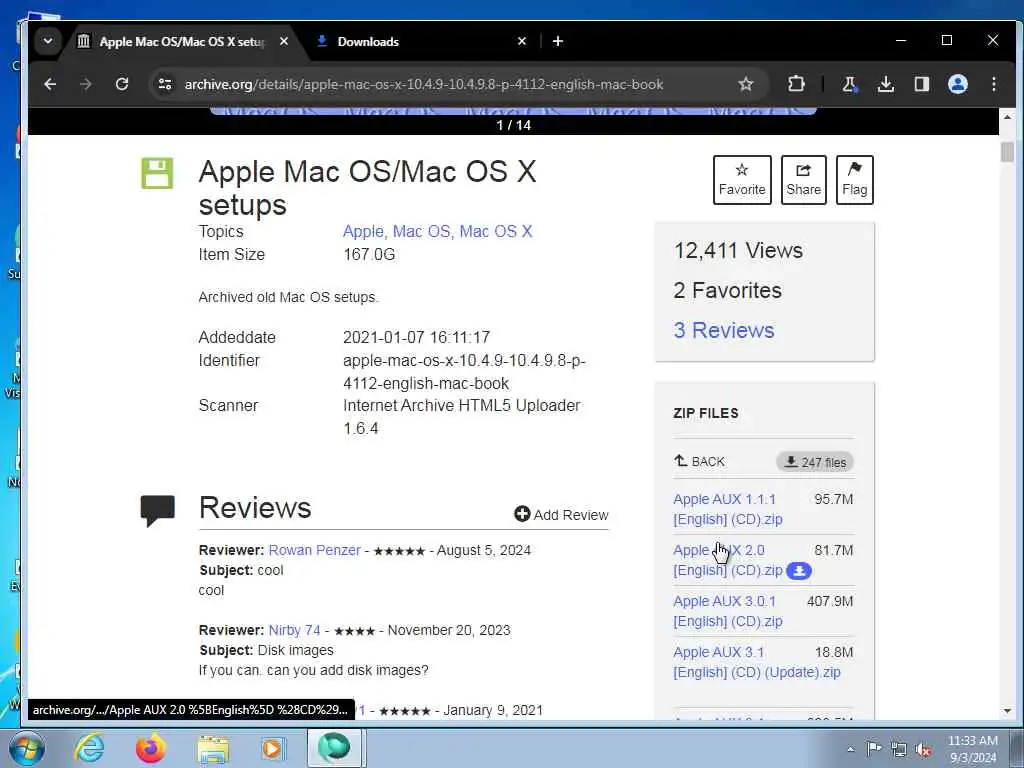
Task: Close the Apple Mac OS setups tab
Action: tap(283, 41)
